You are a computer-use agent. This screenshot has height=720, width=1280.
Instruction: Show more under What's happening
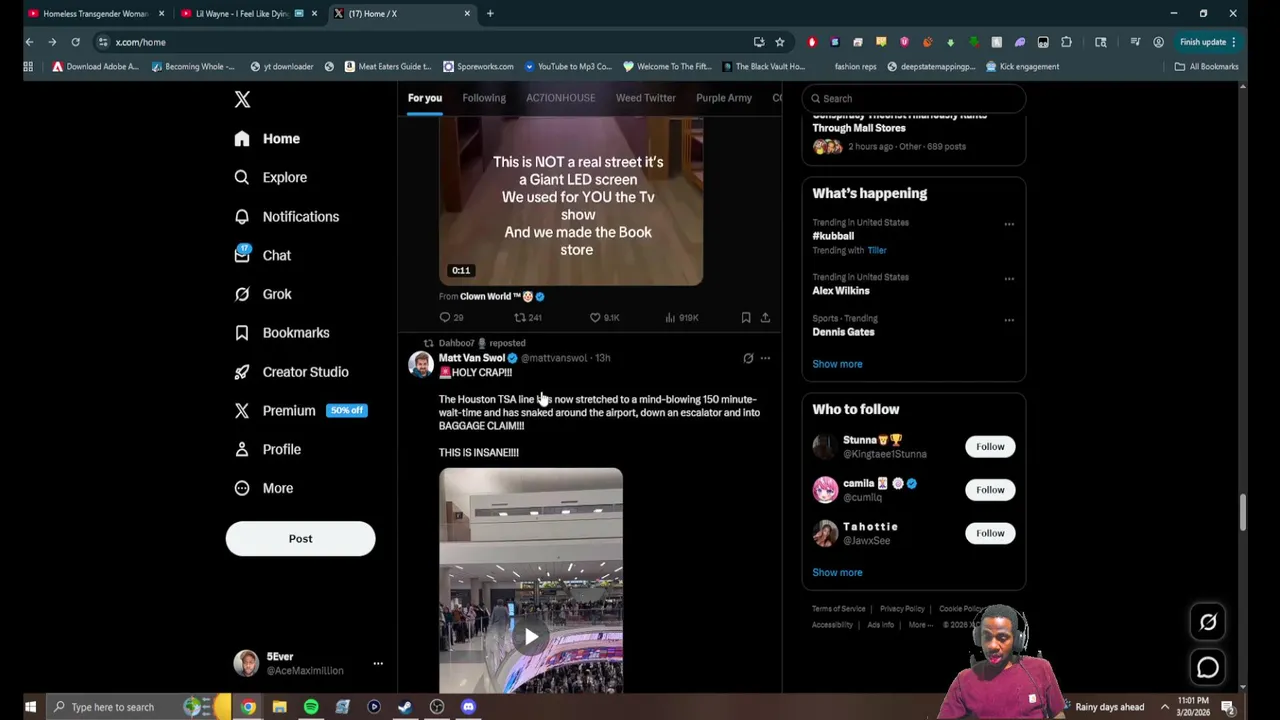click(x=837, y=364)
